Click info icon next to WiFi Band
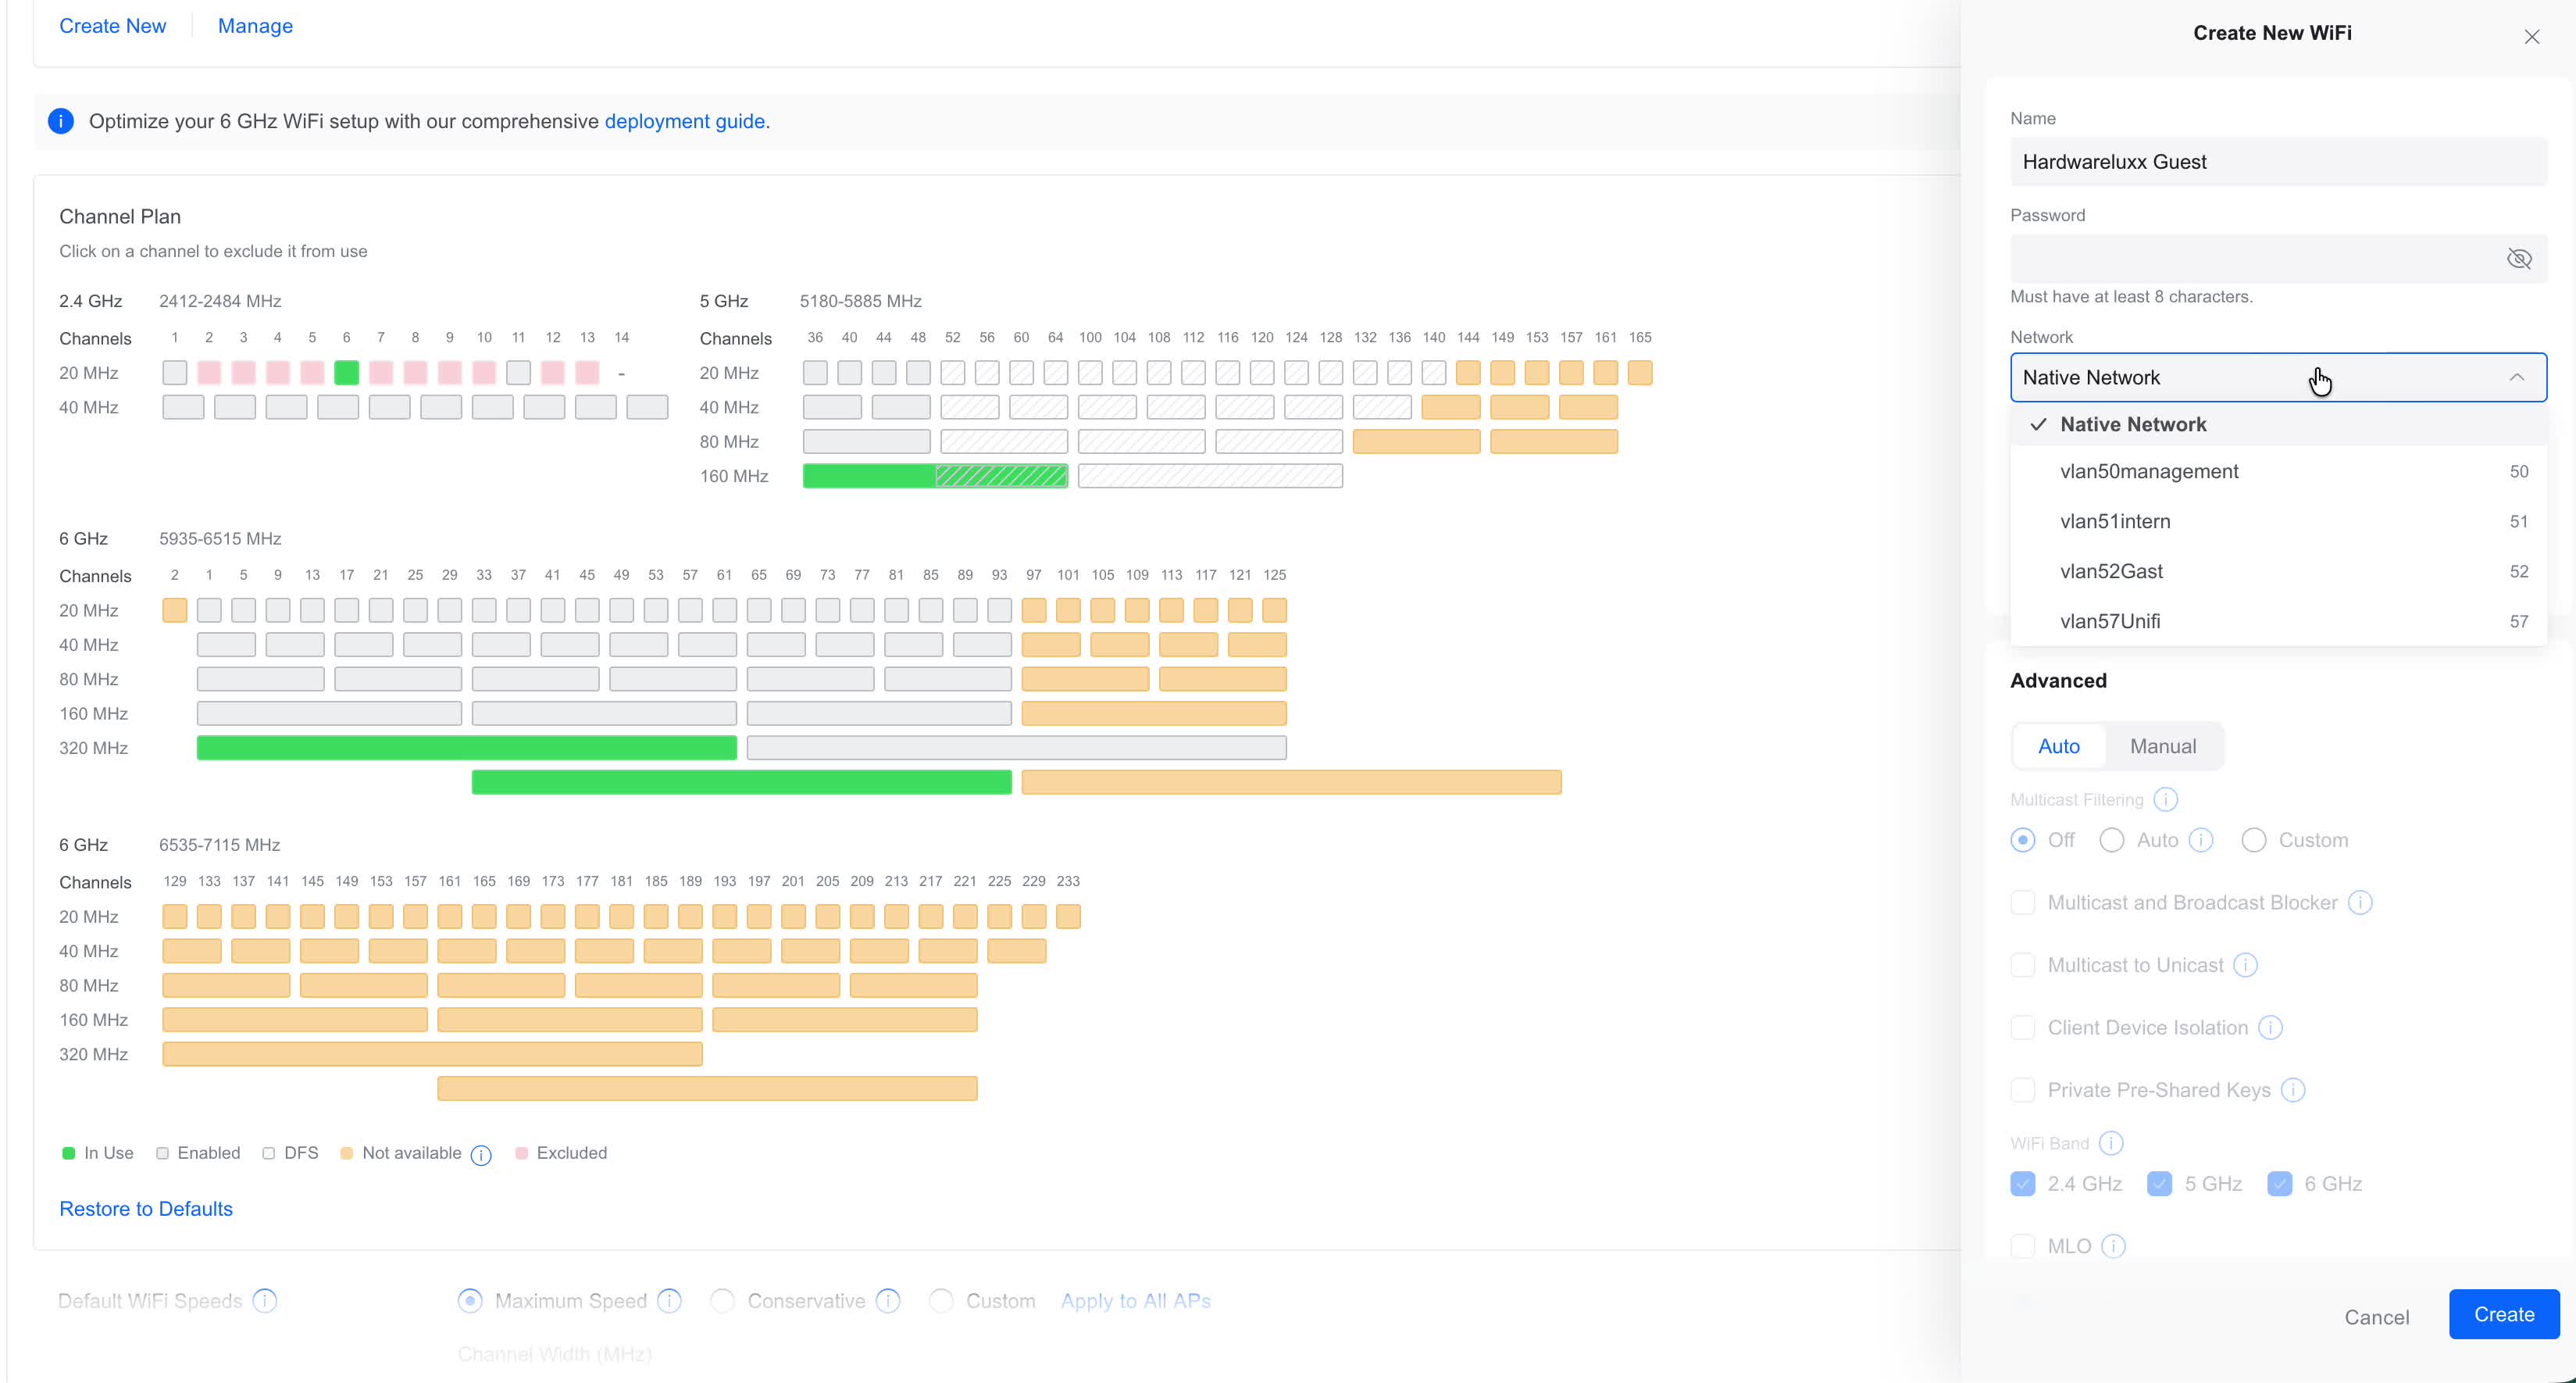Image resolution: width=2576 pixels, height=1383 pixels. click(x=2111, y=1142)
